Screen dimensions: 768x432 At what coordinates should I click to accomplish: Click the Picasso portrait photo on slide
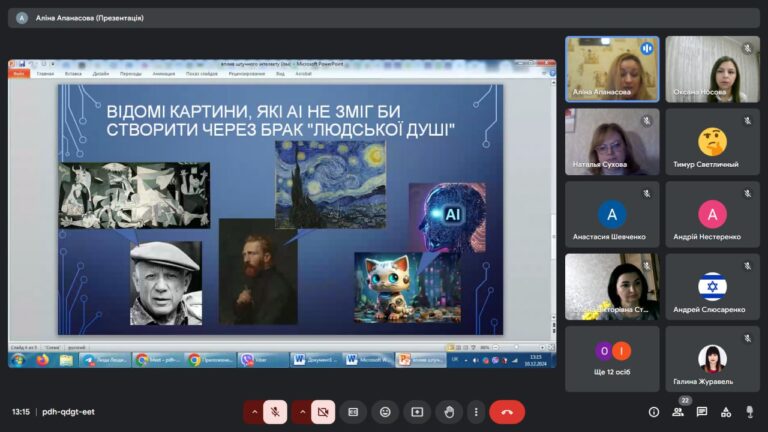(x=166, y=283)
